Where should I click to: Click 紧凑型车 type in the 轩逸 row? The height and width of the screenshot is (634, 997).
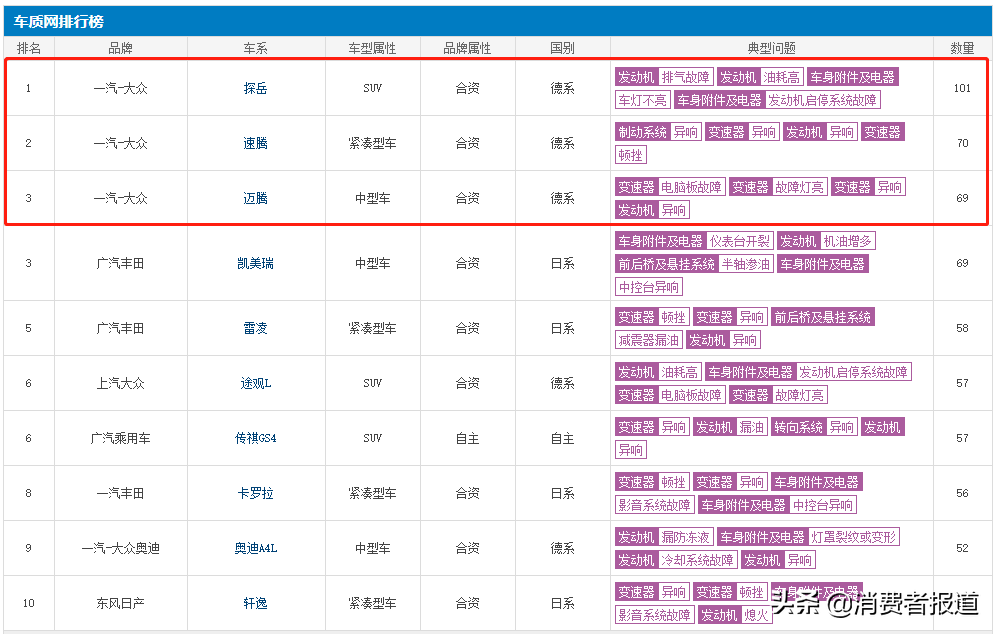(x=372, y=603)
